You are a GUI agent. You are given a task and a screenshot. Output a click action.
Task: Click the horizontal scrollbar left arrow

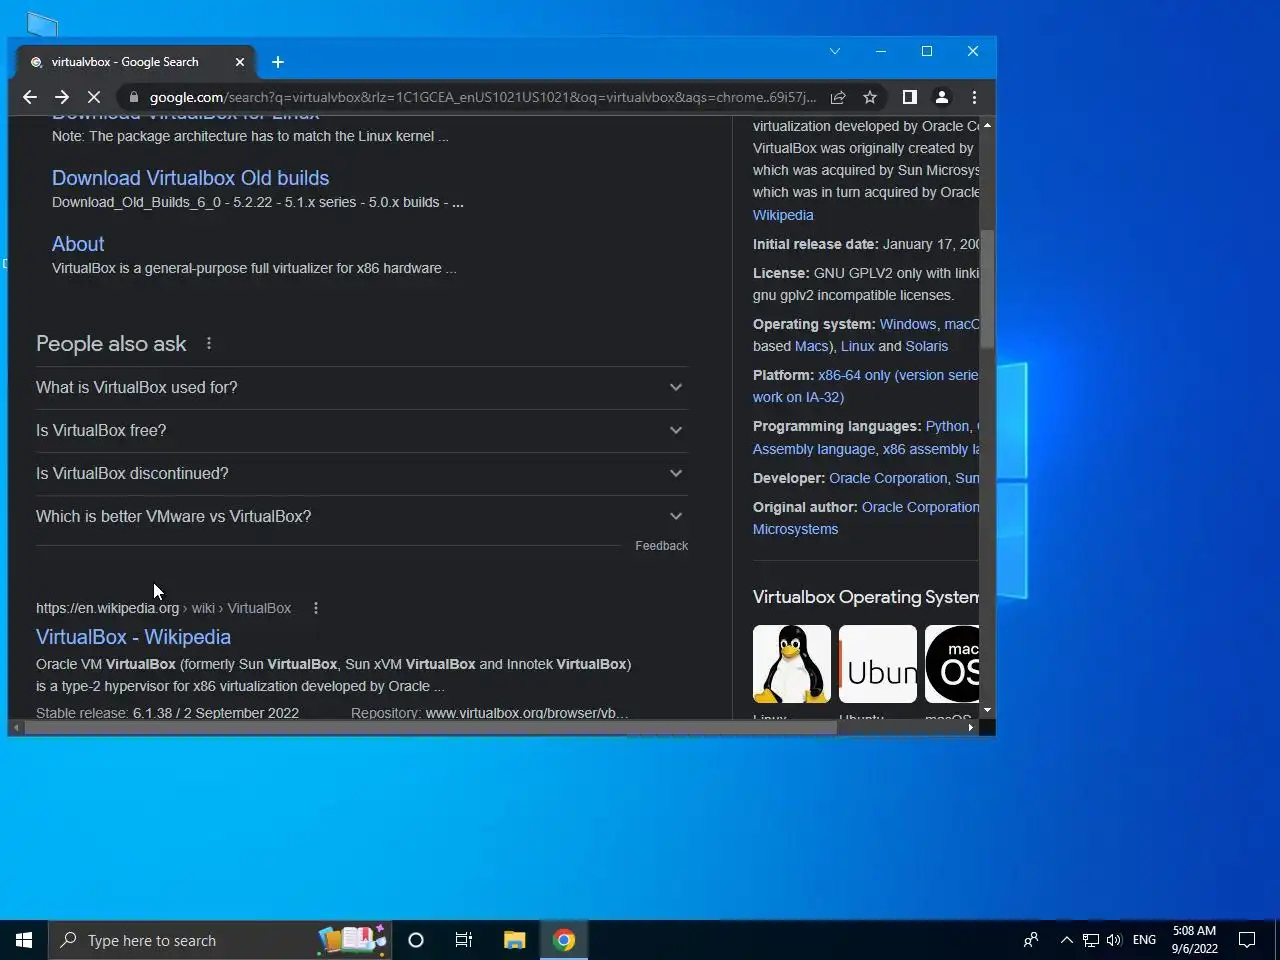[17, 727]
